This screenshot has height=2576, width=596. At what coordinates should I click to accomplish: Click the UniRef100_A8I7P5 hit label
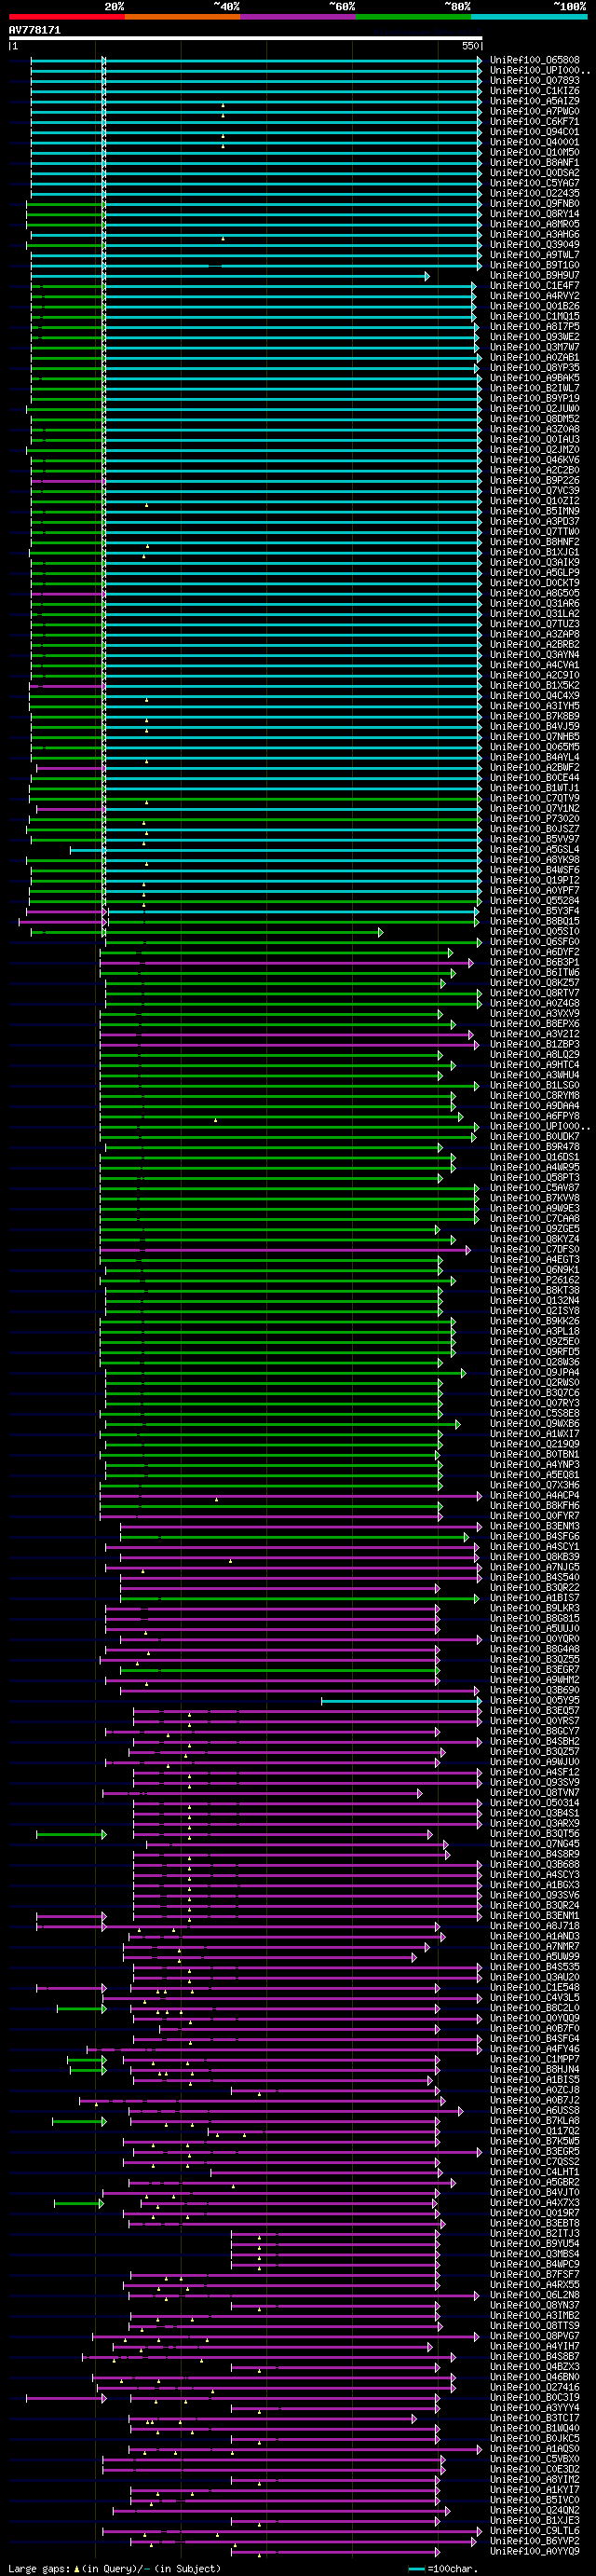[x=534, y=326]
